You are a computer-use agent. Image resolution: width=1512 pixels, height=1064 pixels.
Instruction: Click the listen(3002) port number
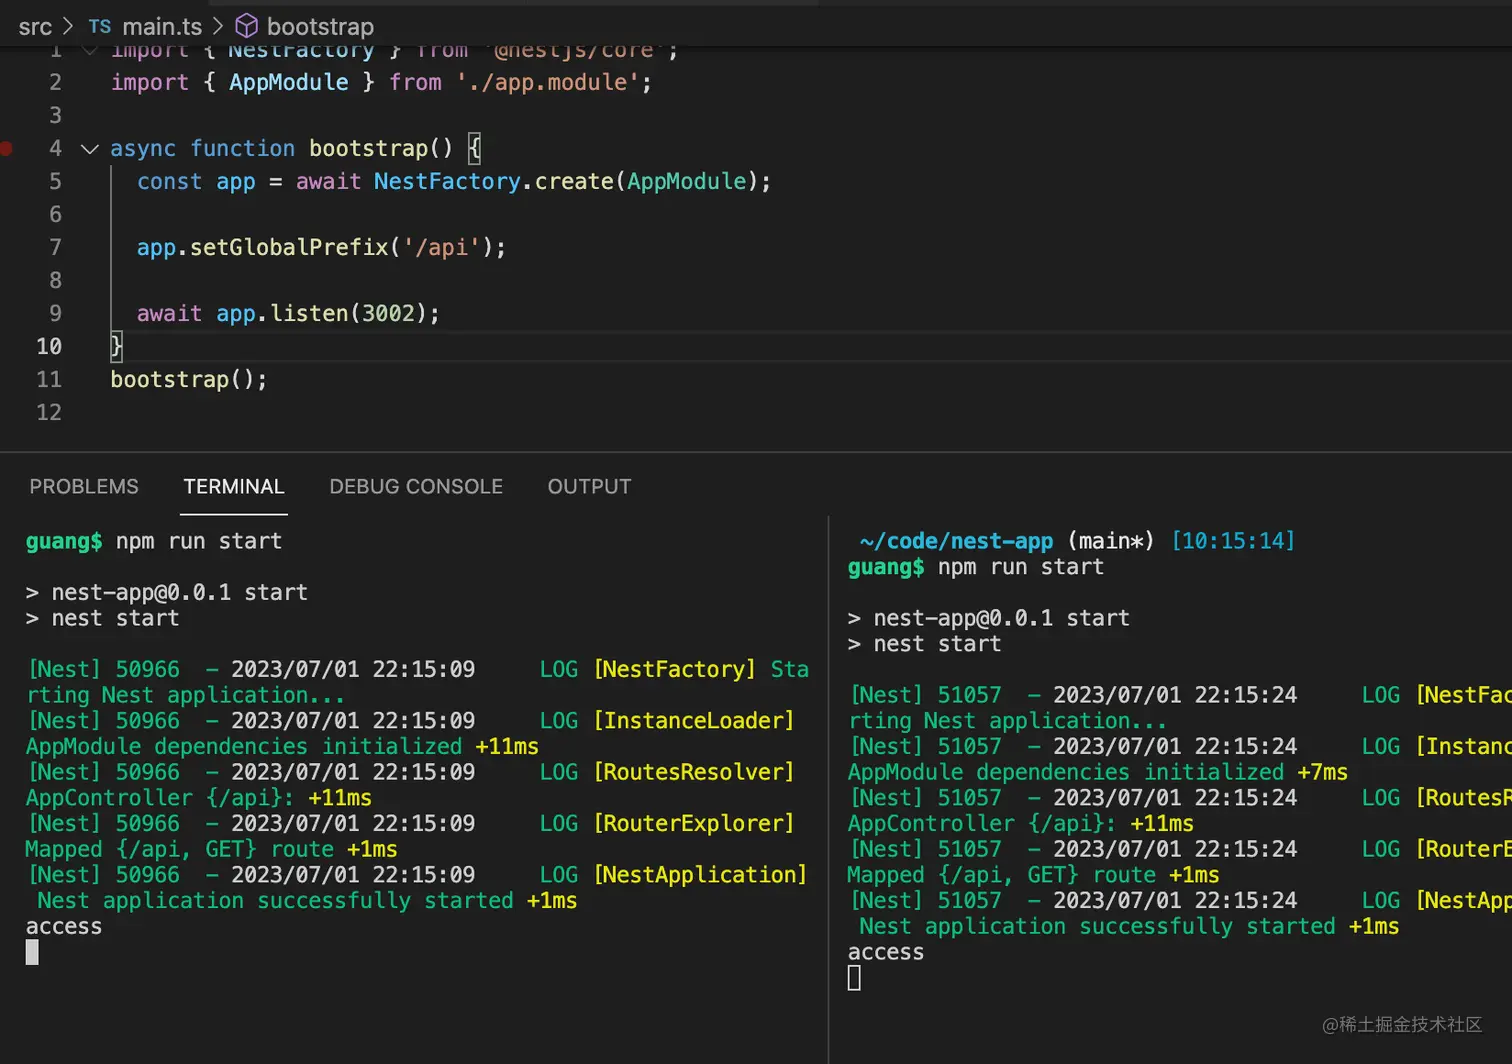(x=388, y=313)
